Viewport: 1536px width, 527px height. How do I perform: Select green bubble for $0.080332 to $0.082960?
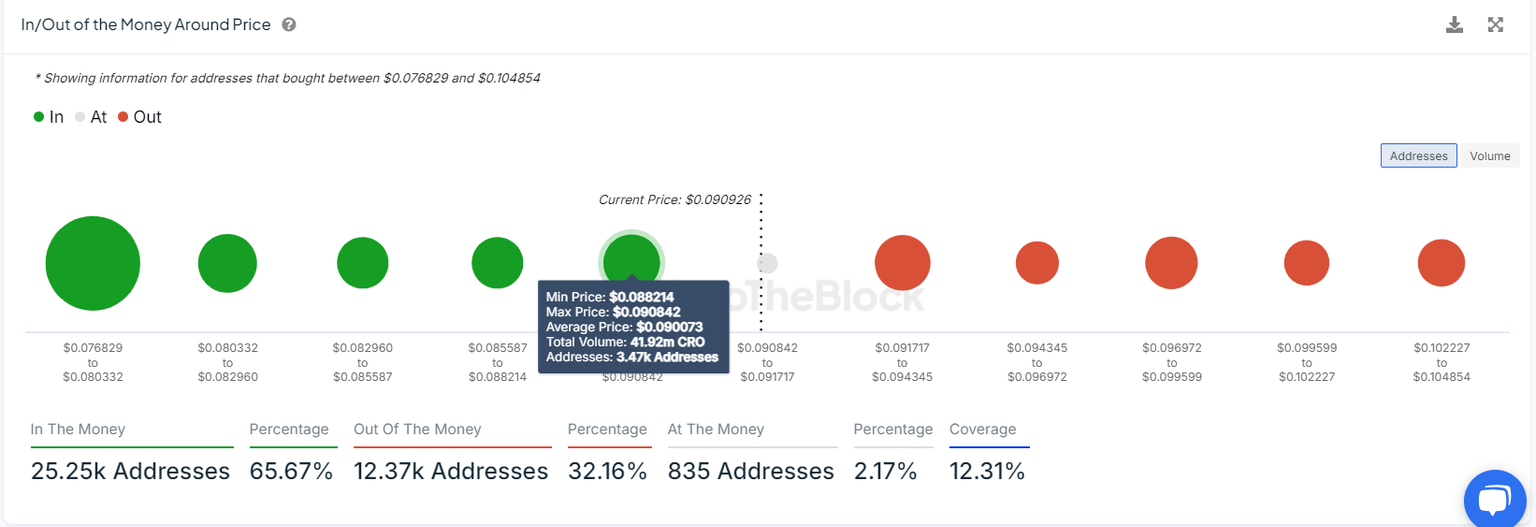[228, 264]
